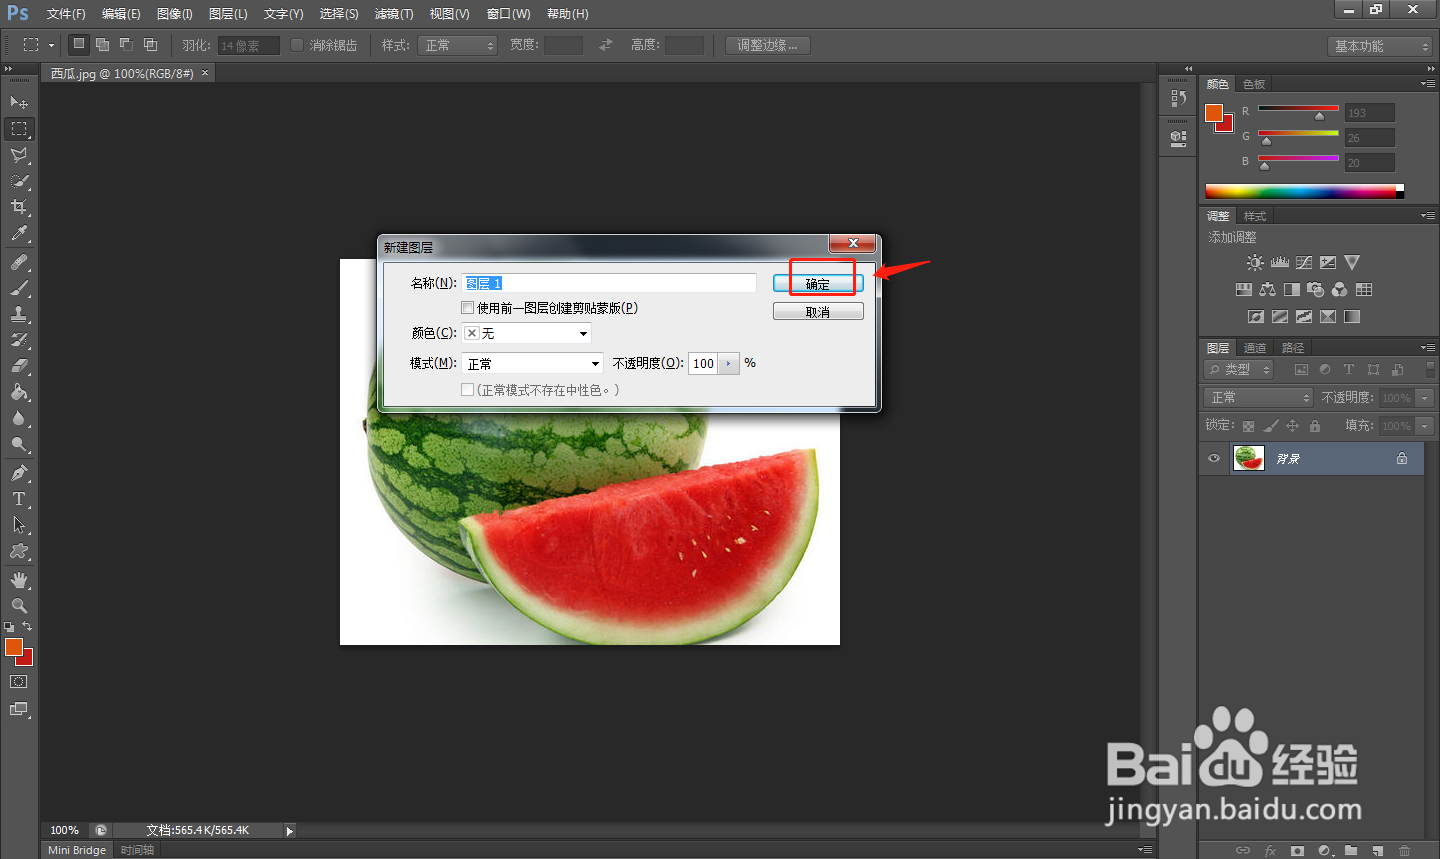This screenshot has height=859, width=1440.
Task: Select the Move tool
Action: (19, 102)
